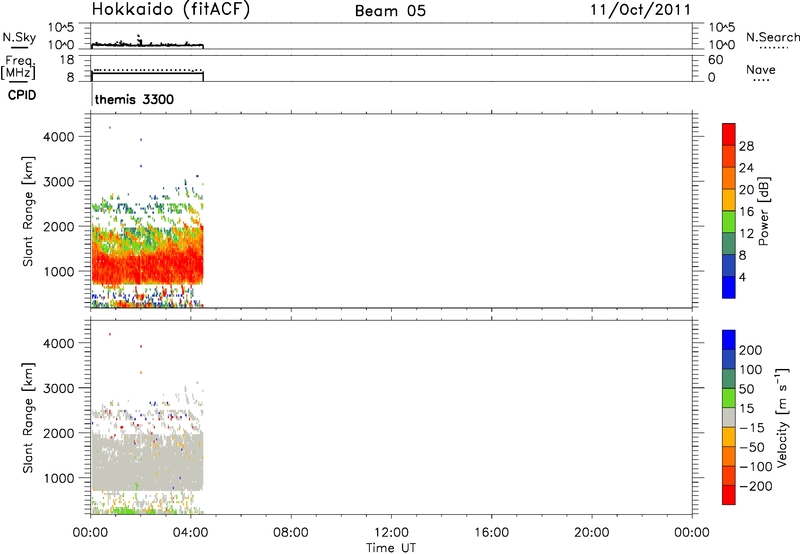Click the noise sky trace line

coord(147,45)
